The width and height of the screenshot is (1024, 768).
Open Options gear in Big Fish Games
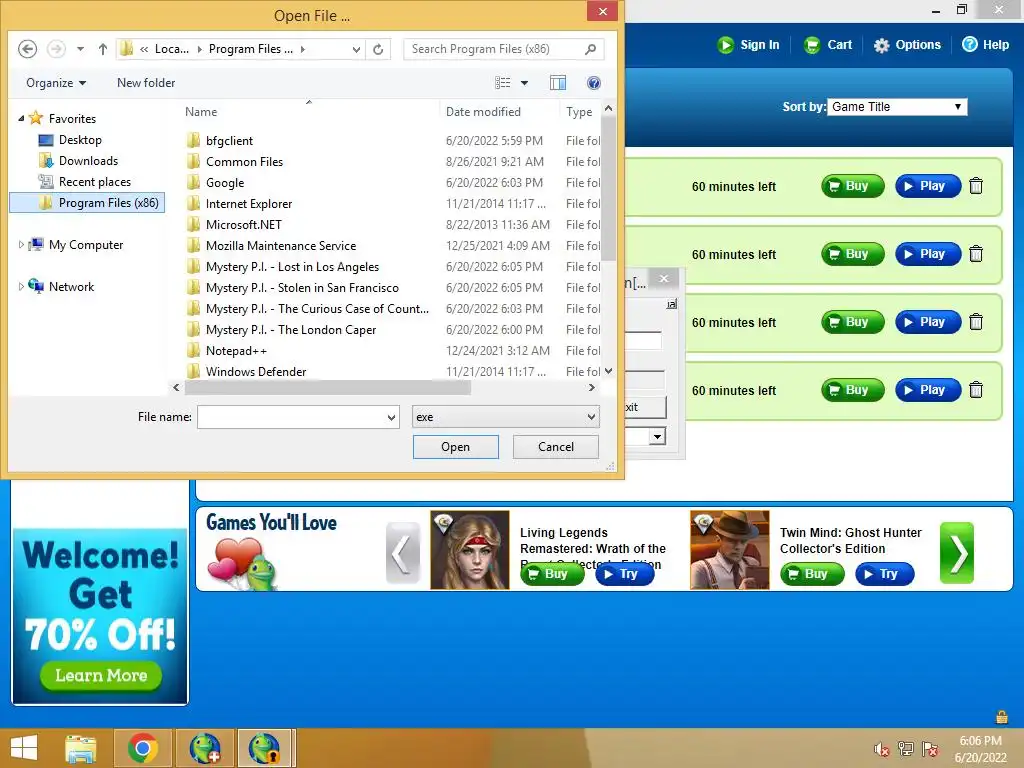[x=907, y=45]
